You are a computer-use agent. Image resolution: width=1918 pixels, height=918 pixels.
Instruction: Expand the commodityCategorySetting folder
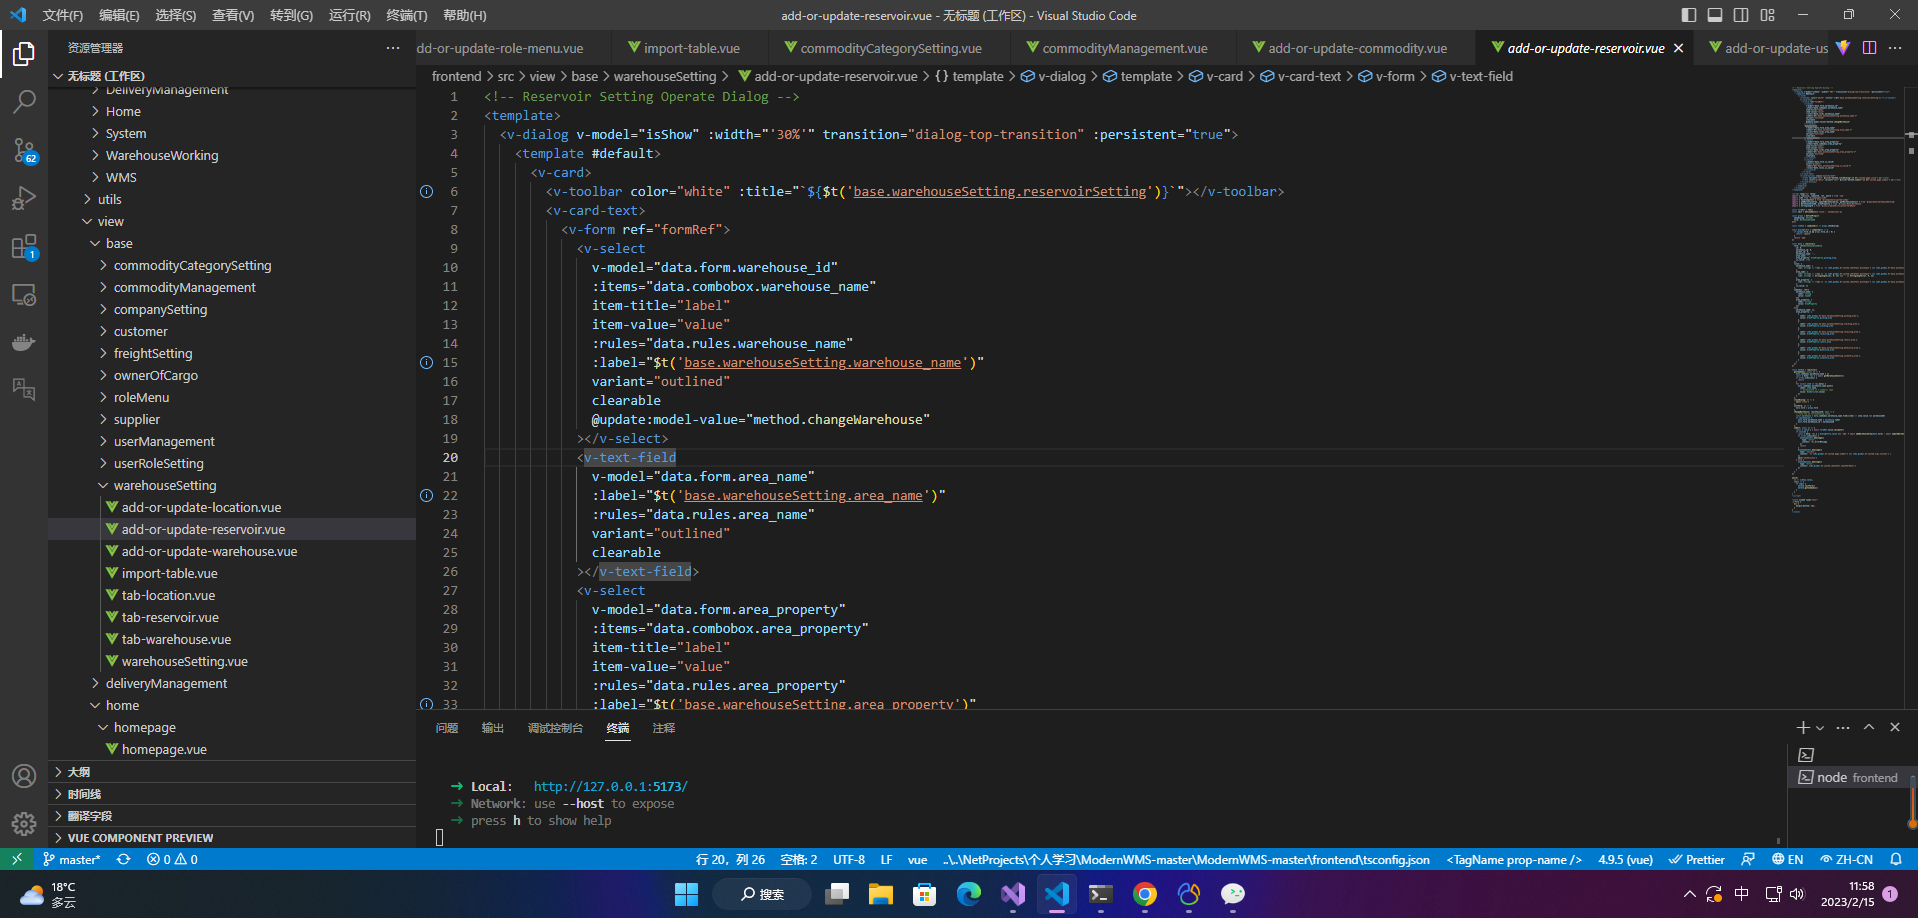[192, 266]
